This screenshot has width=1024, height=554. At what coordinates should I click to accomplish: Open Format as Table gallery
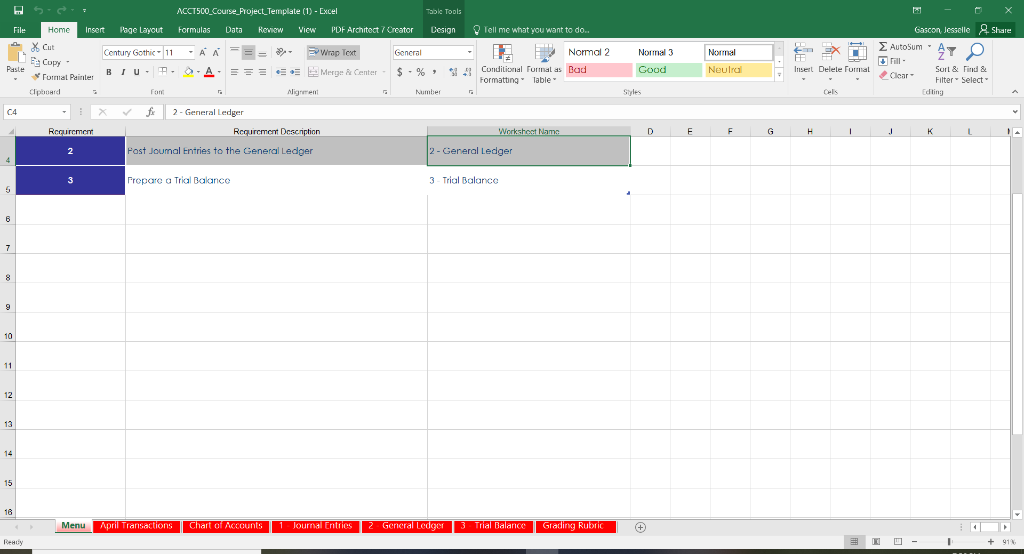tap(544, 63)
